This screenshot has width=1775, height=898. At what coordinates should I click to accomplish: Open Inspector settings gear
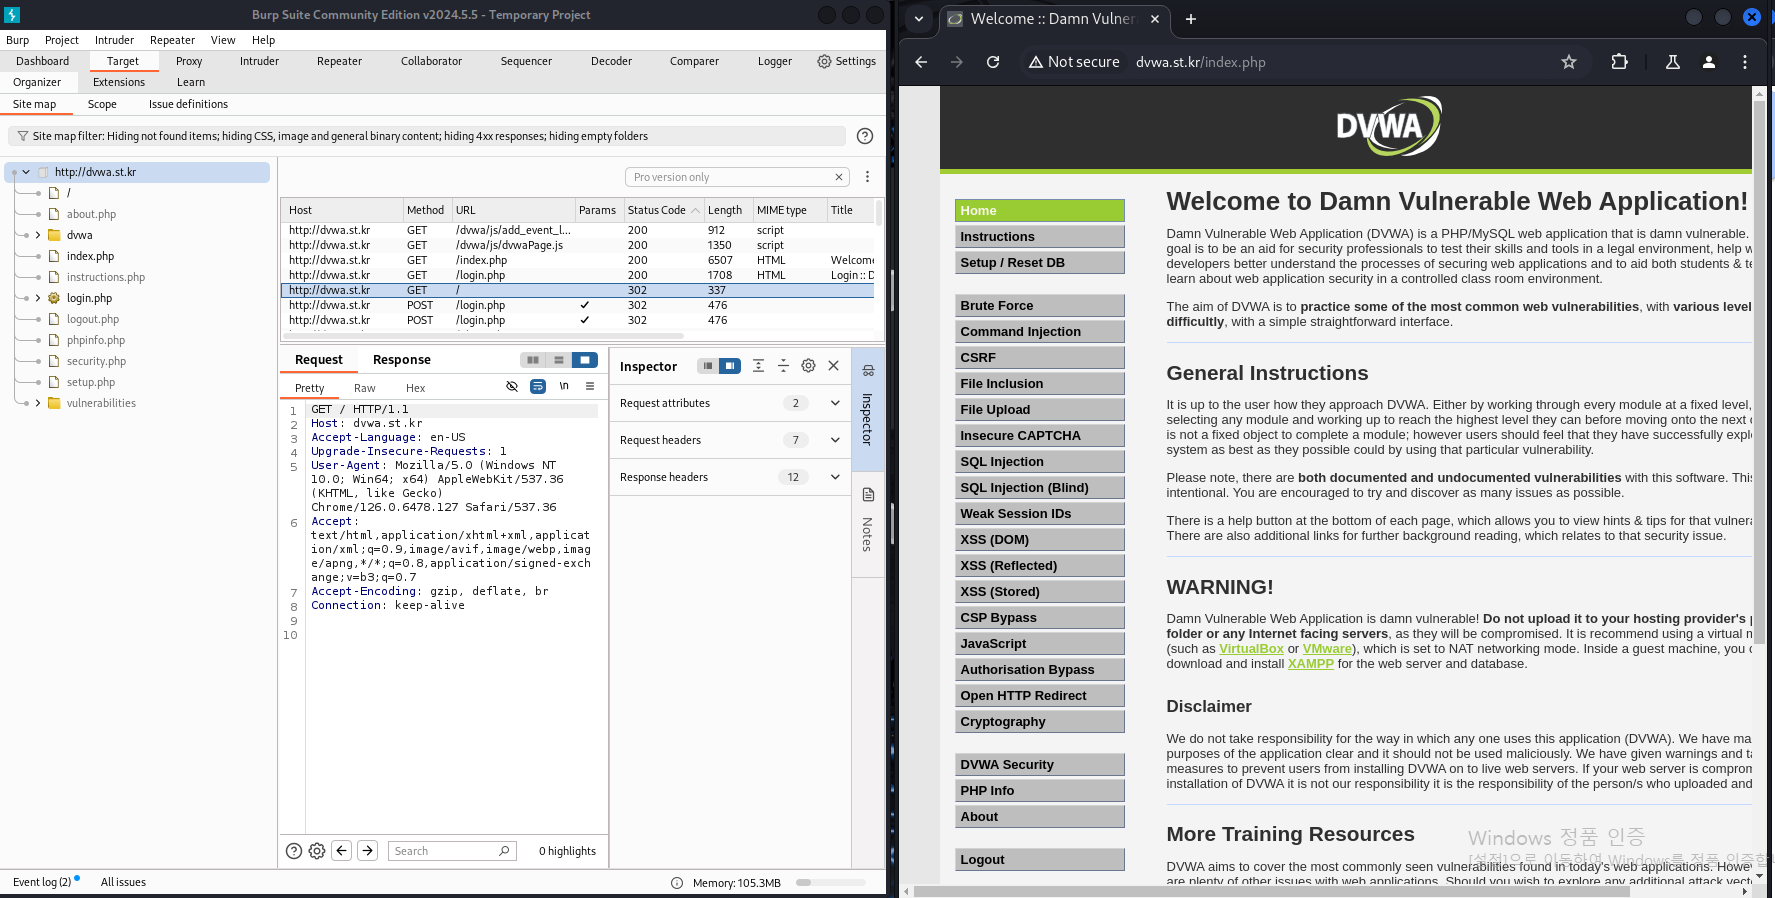coord(808,366)
